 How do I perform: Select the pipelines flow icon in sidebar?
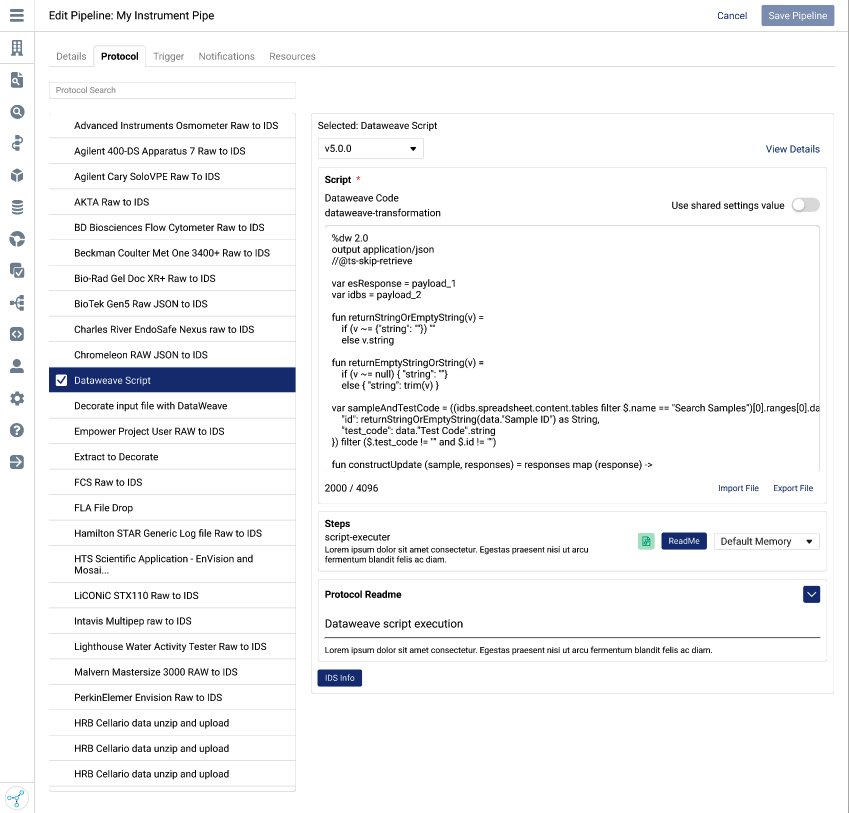point(16,143)
